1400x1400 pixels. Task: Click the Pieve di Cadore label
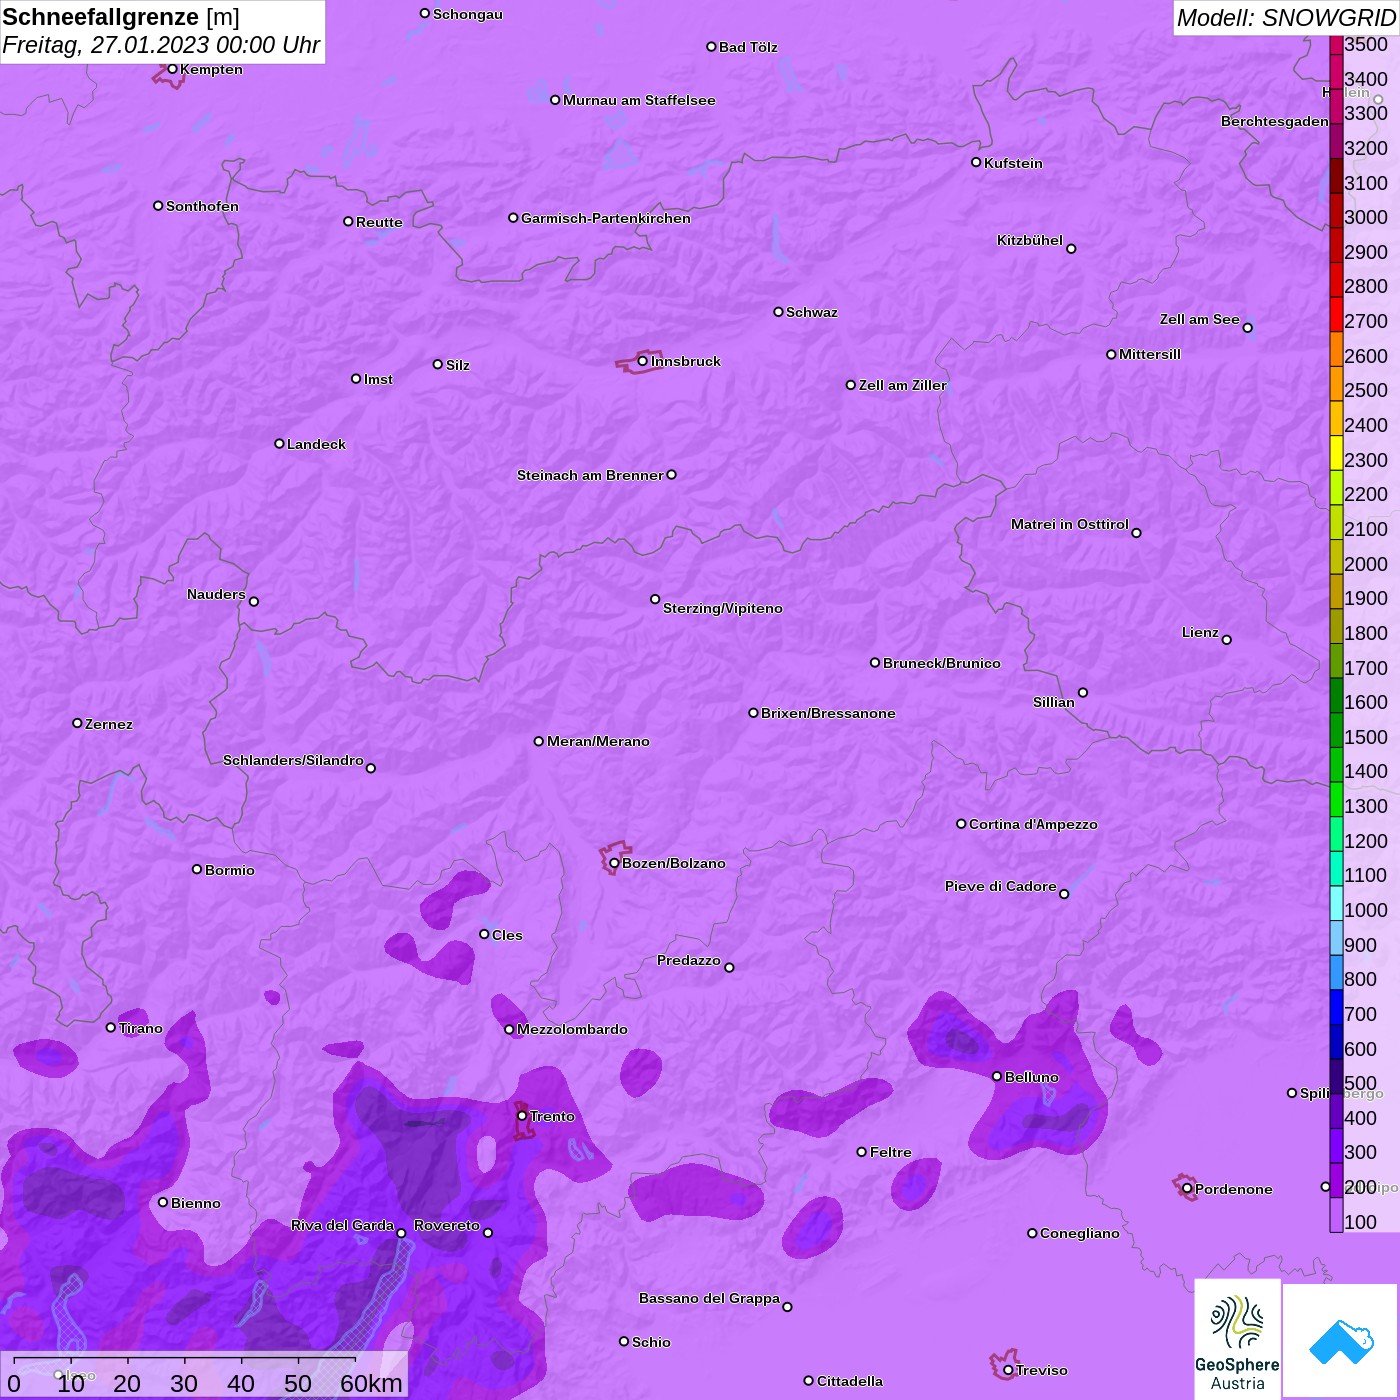pos(1001,886)
